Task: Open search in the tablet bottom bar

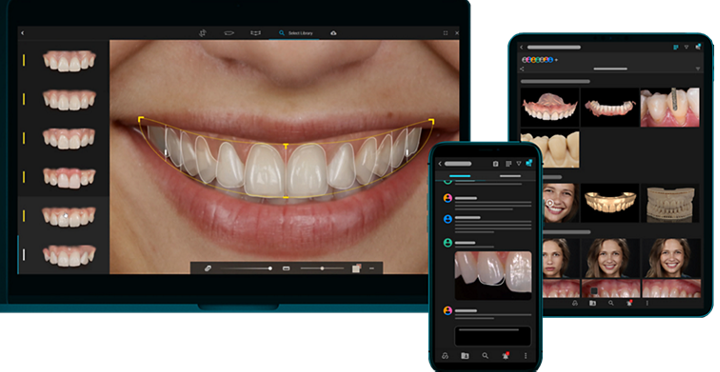Action: point(611,304)
